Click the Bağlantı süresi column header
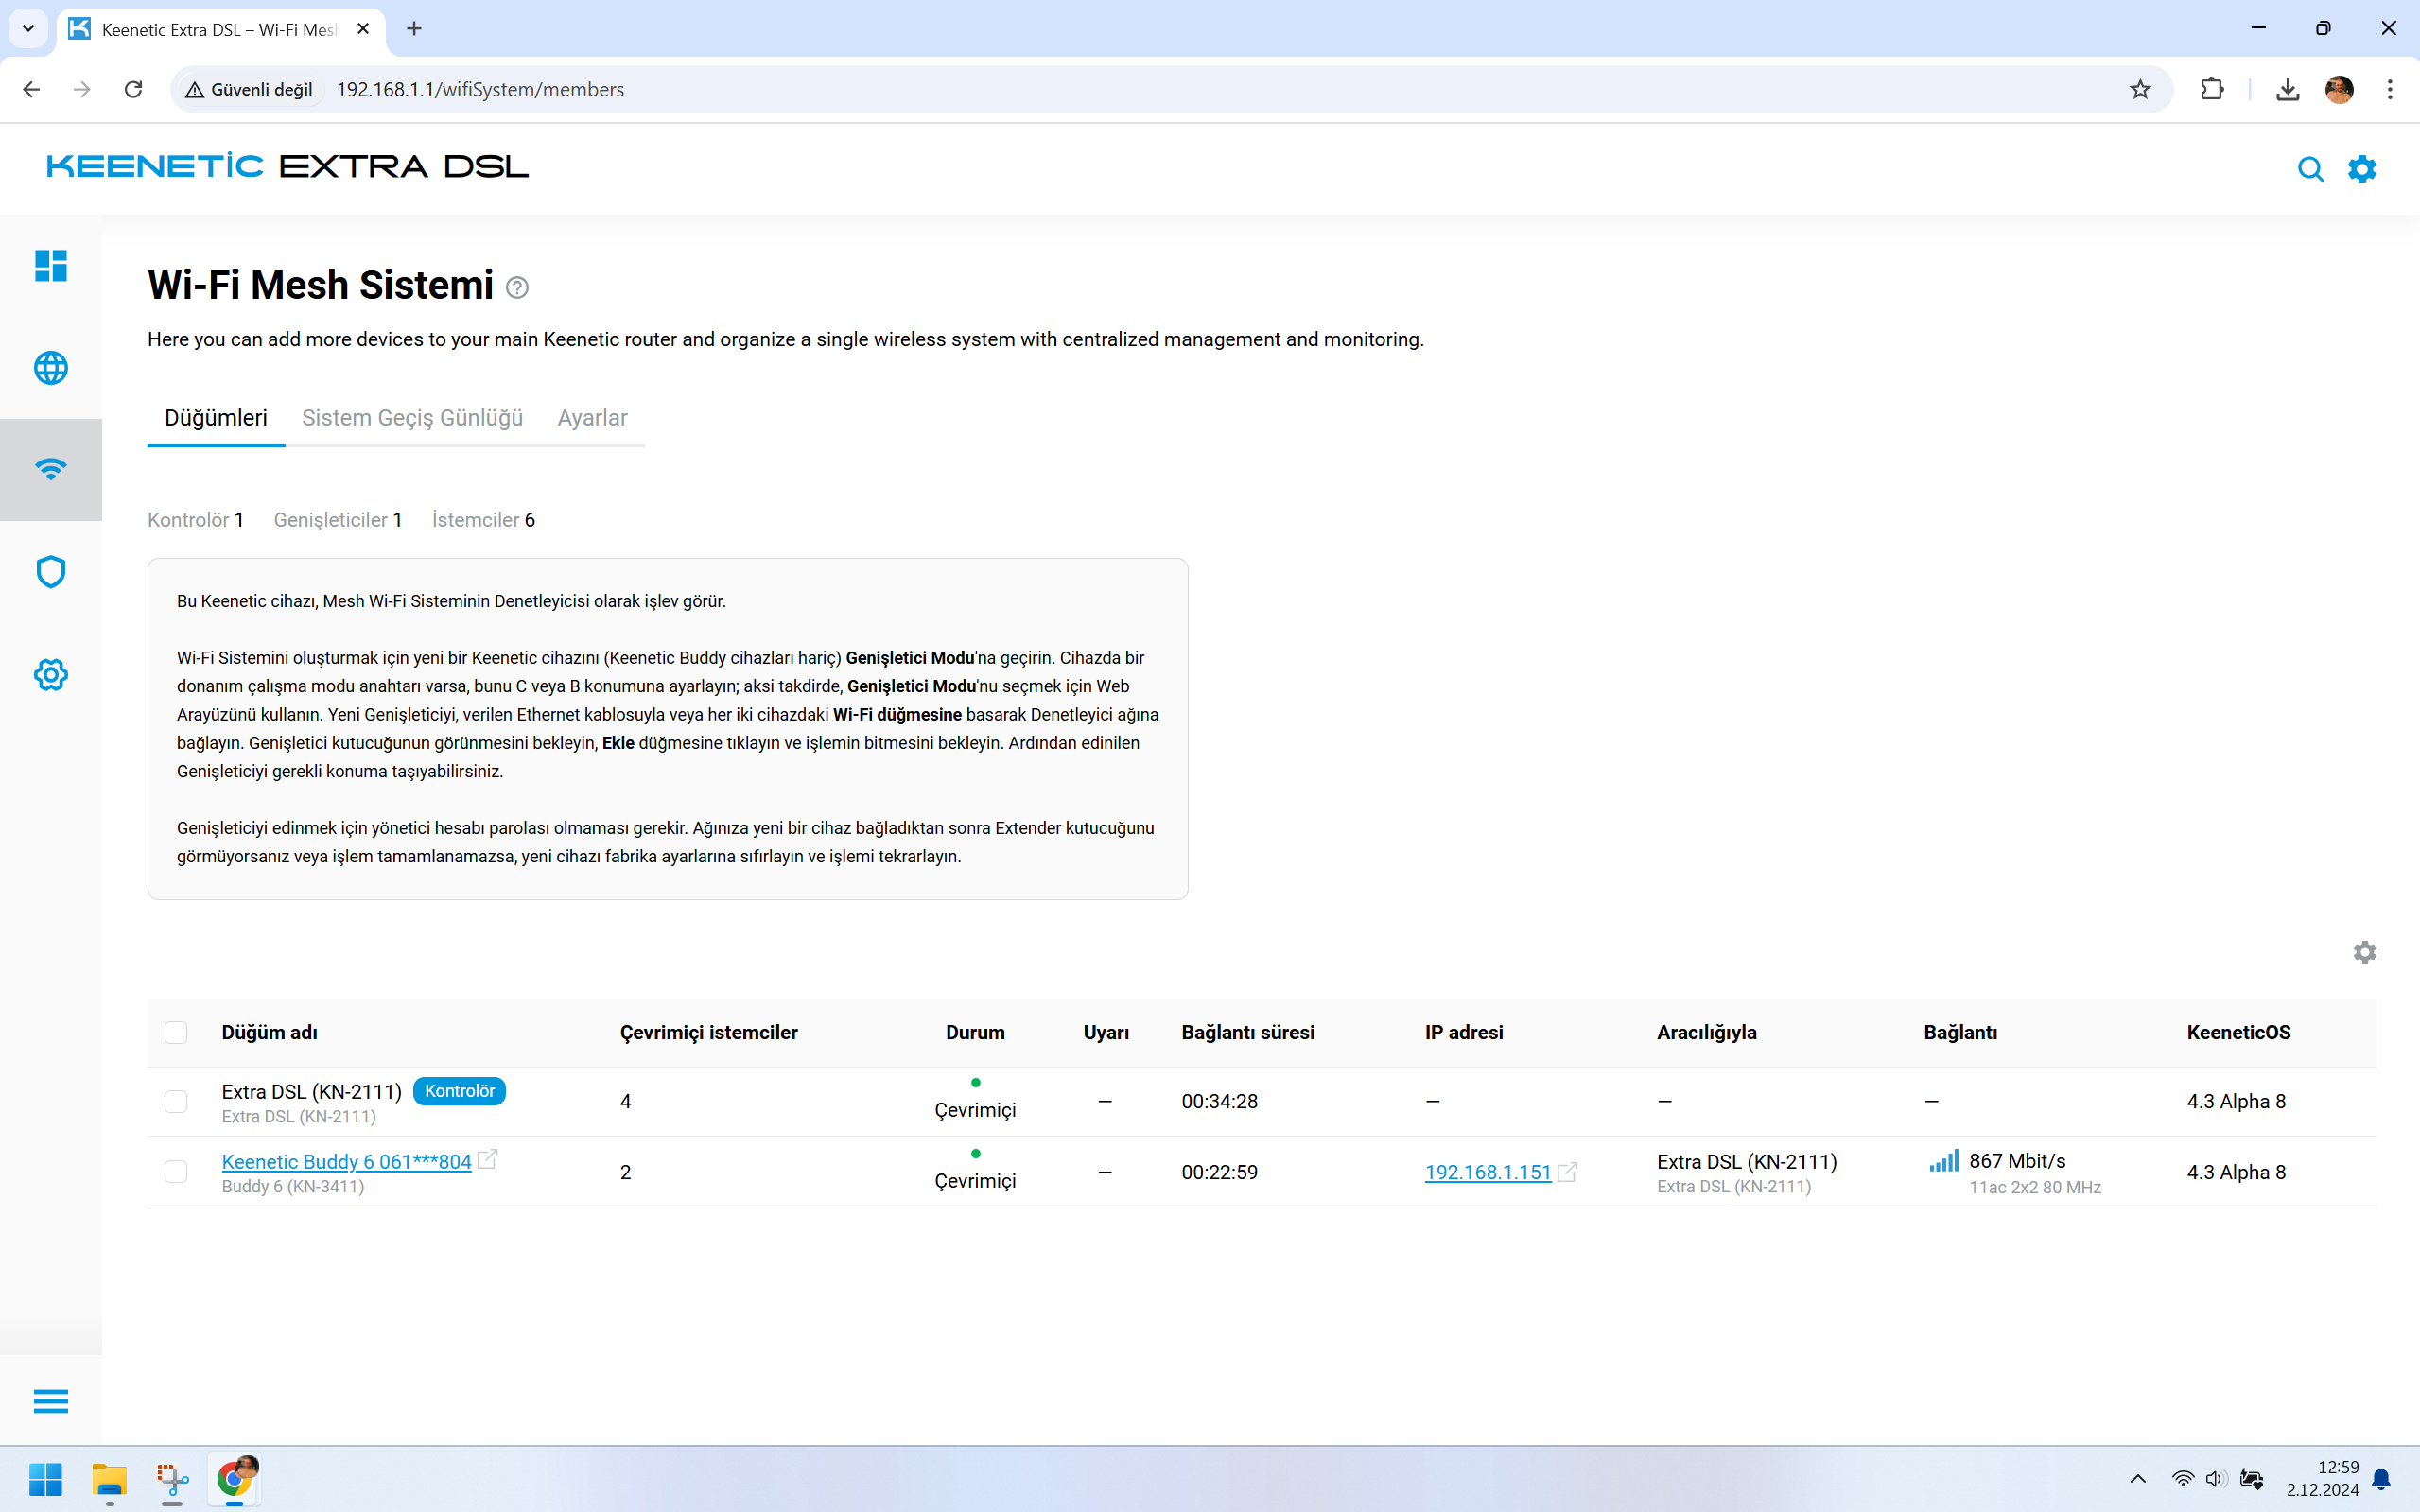The image size is (2420, 1512). [x=1248, y=1032]
